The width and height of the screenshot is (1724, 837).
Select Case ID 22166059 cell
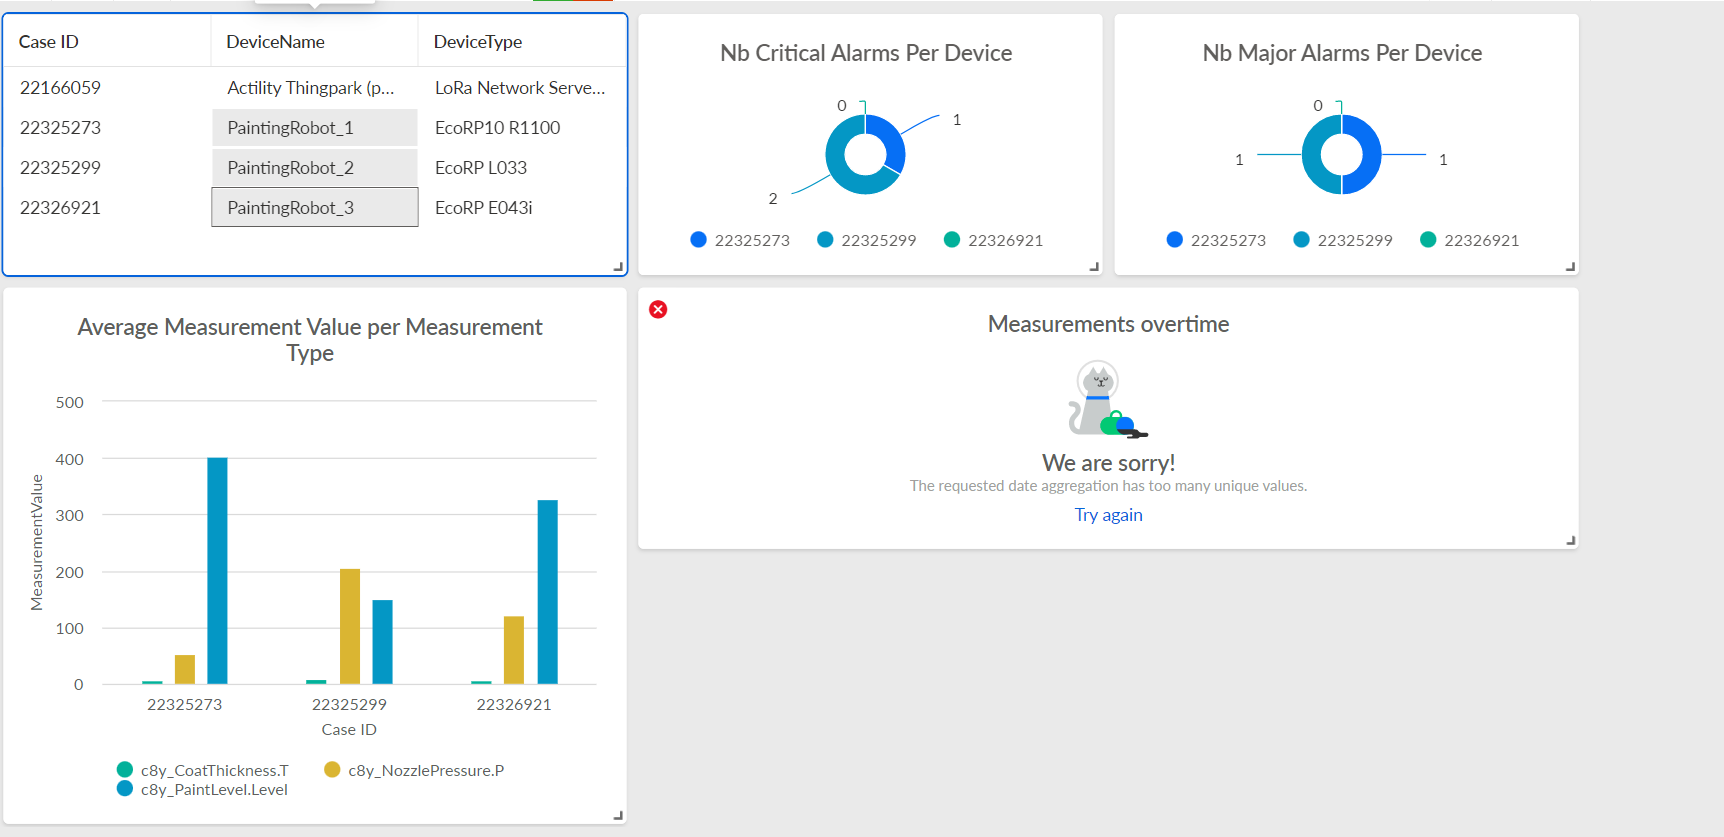point(107,88)
